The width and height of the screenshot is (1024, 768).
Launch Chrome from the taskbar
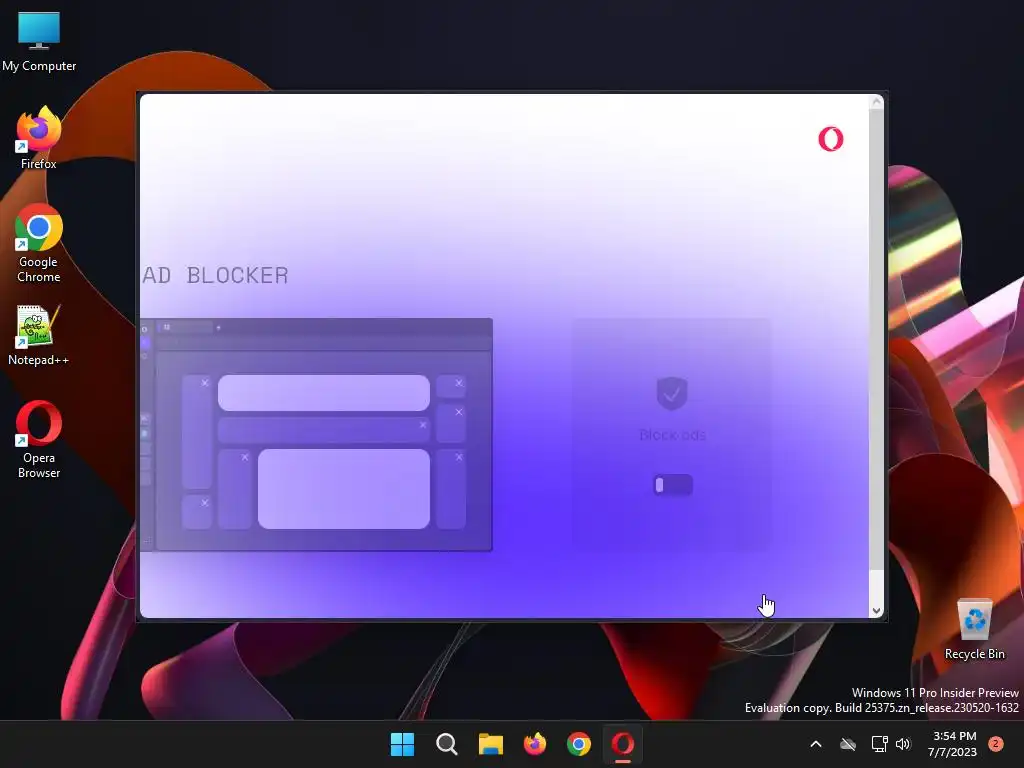pyautogui.click(x=579, y=744)
